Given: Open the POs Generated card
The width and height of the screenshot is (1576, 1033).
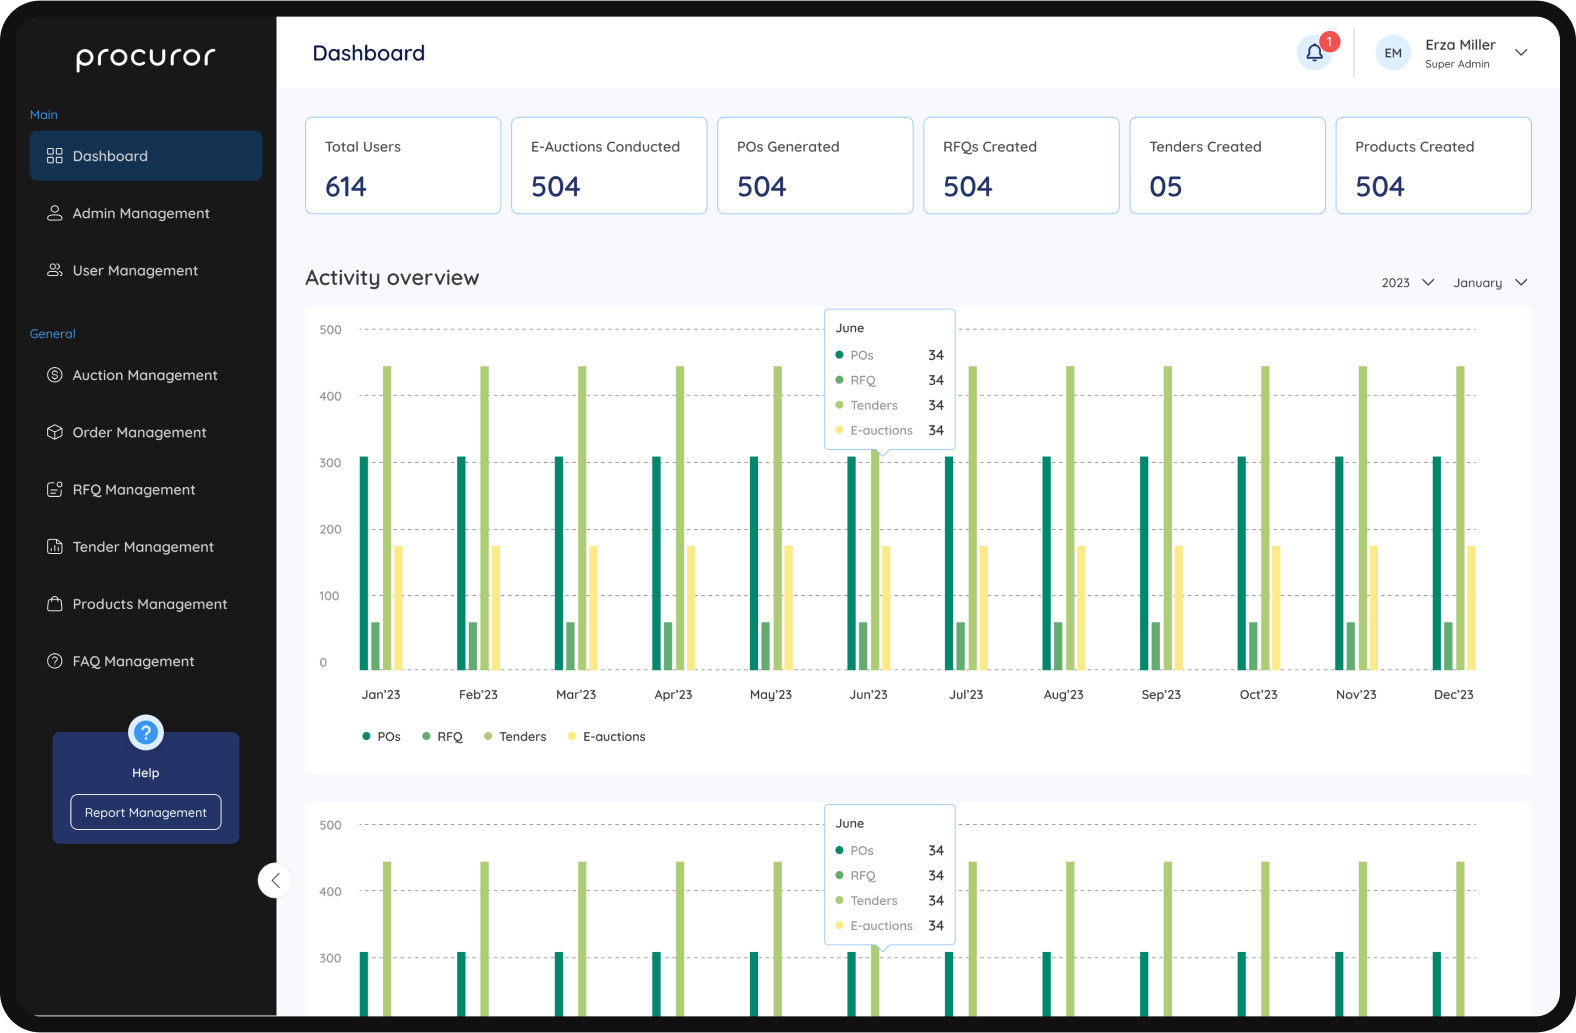Looking at the screenshot, I should coord(815,165).
